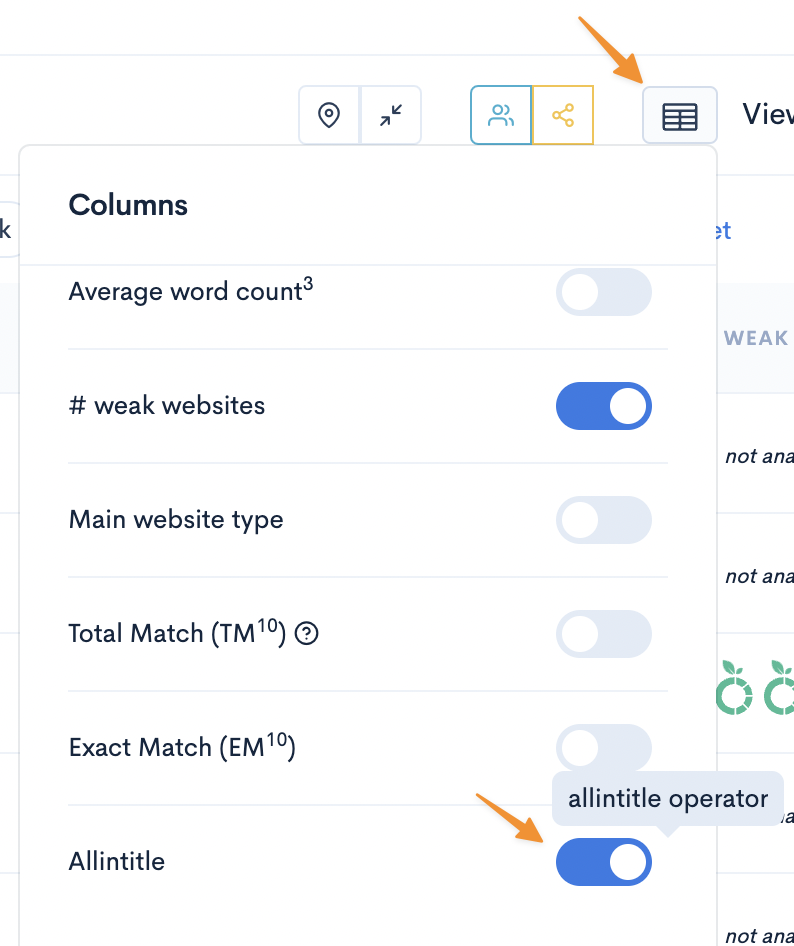Click the Main website type label
794x946 pixels.
coord(176,520)
